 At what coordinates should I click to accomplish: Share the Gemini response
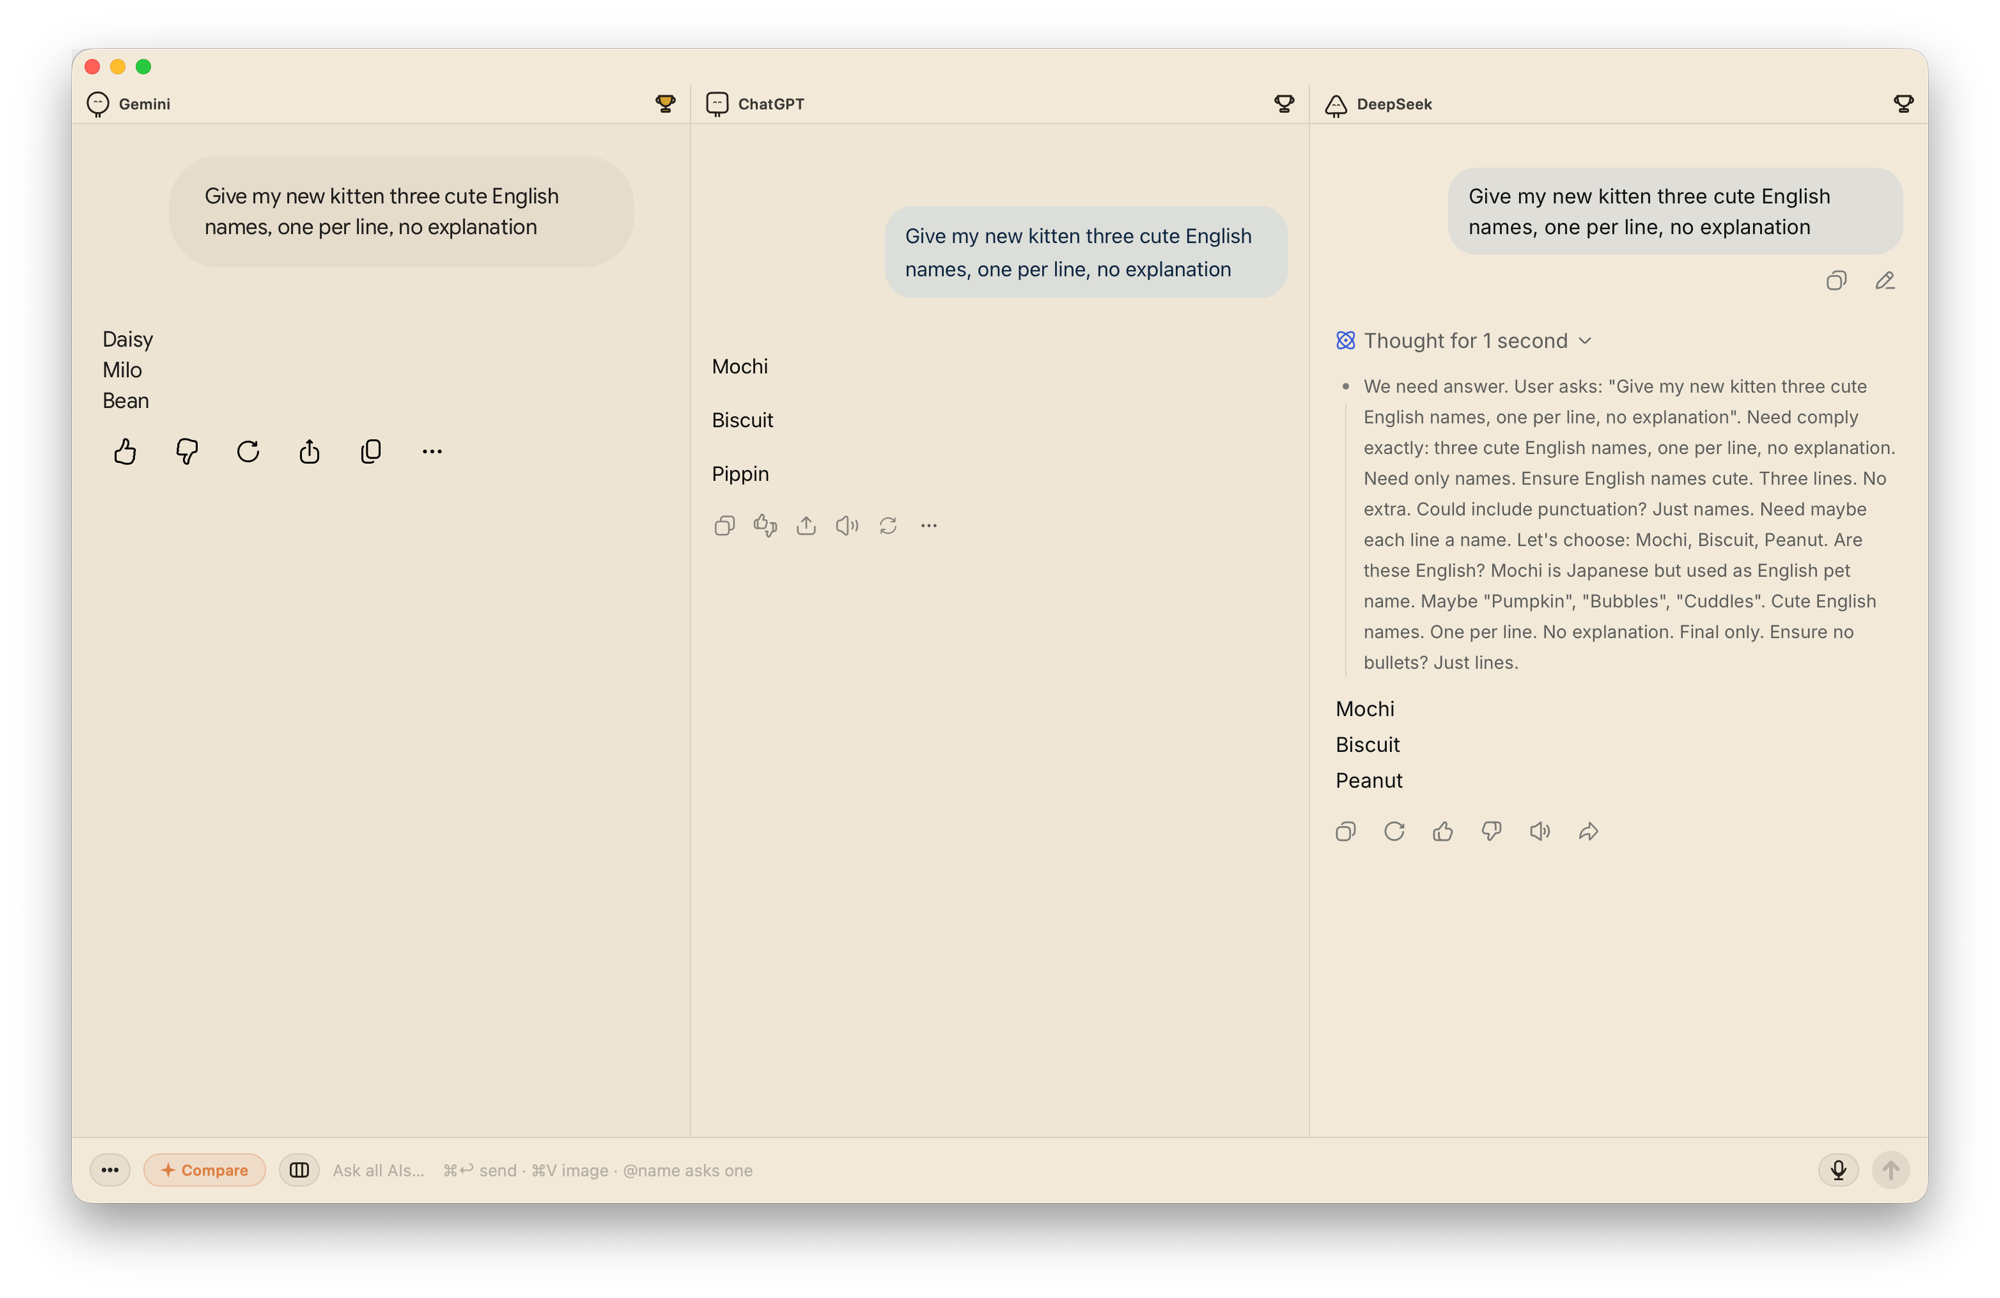point(310,451)
